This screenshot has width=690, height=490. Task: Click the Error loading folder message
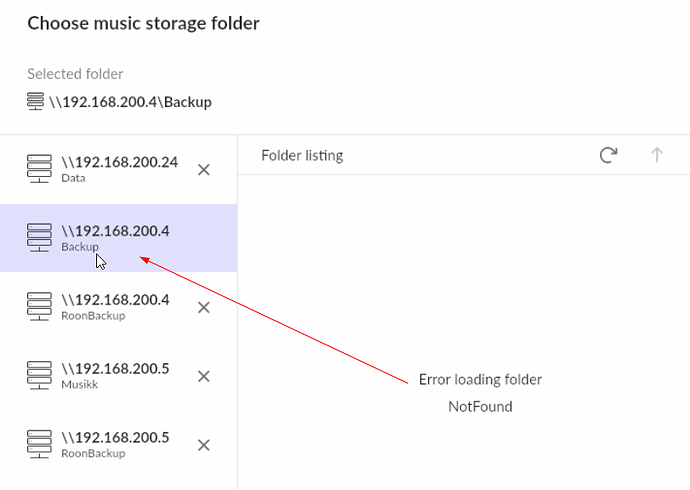pyautogui.click(x=480, y=380)
